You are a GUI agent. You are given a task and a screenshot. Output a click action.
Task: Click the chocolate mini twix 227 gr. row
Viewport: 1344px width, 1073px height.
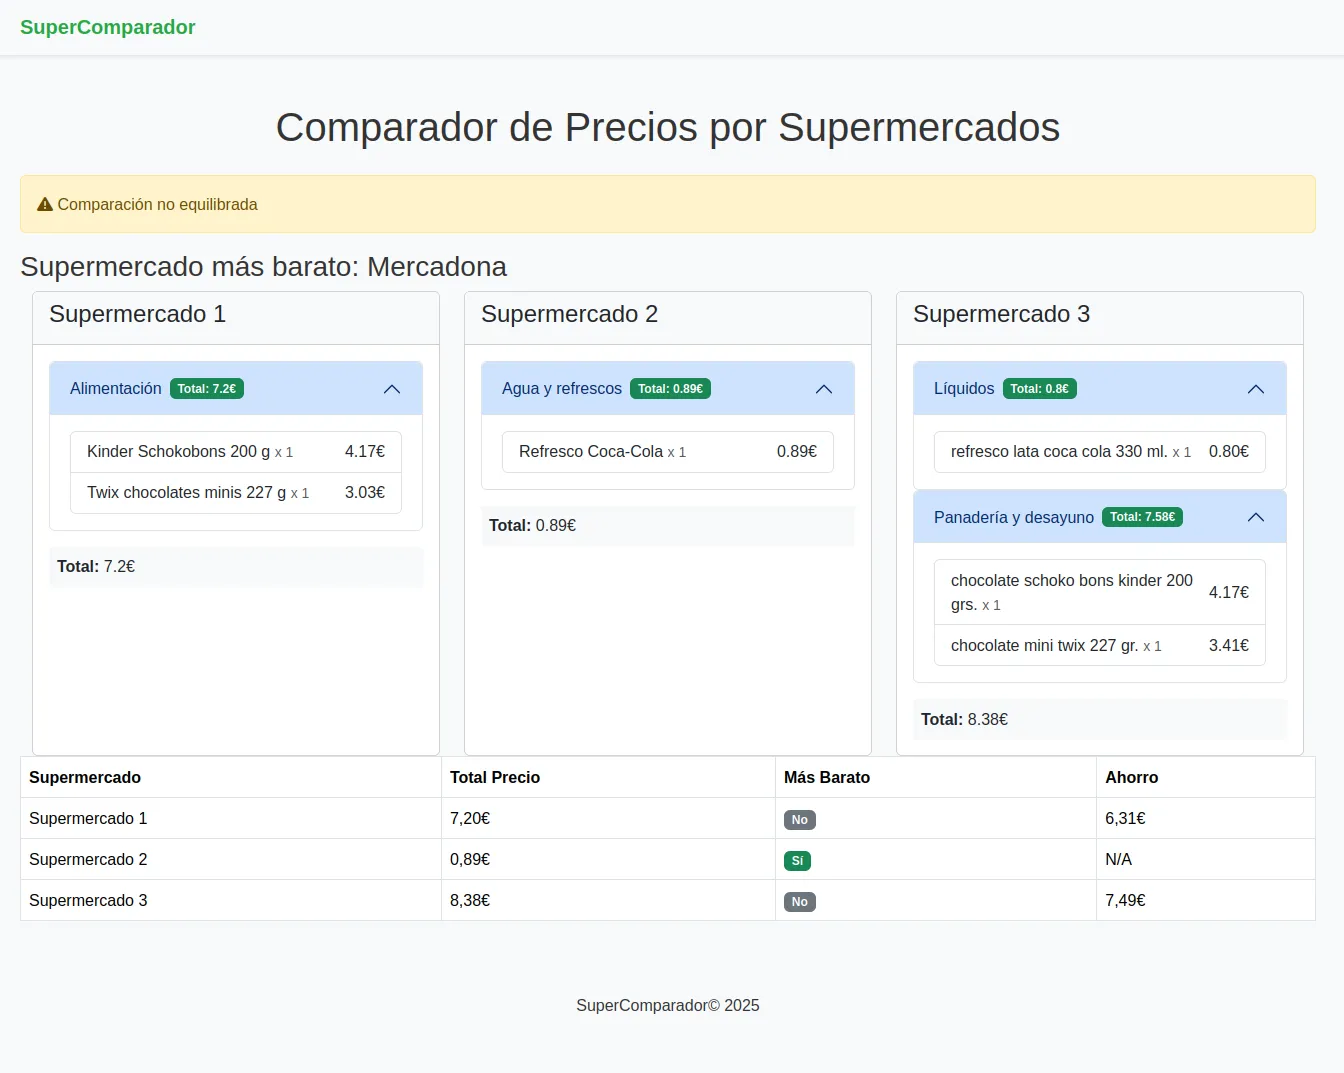tap(1099, 645)
